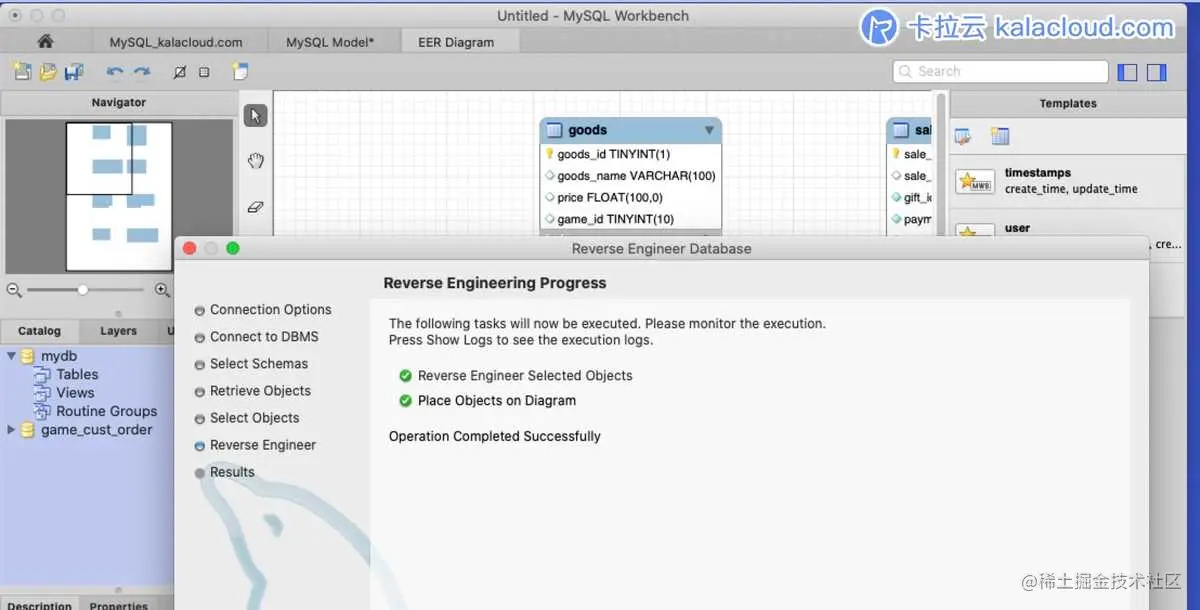Image resolution: width=1200 pixels, height=610 pixels.
Task: Toggle the left sidebar visibility
Action: [1127, 72]
